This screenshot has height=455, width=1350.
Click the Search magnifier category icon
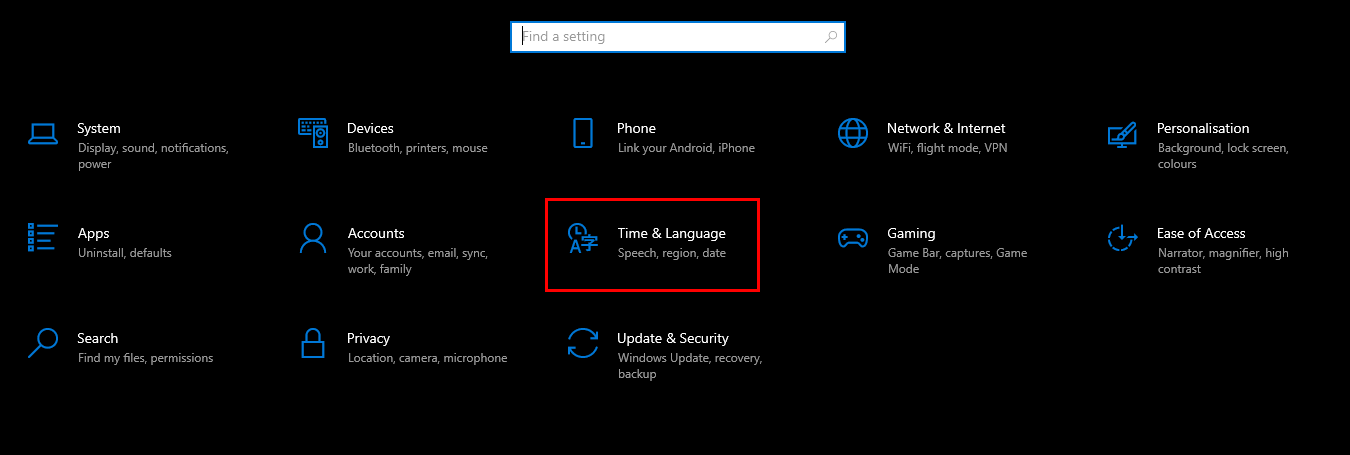(43, 343)
